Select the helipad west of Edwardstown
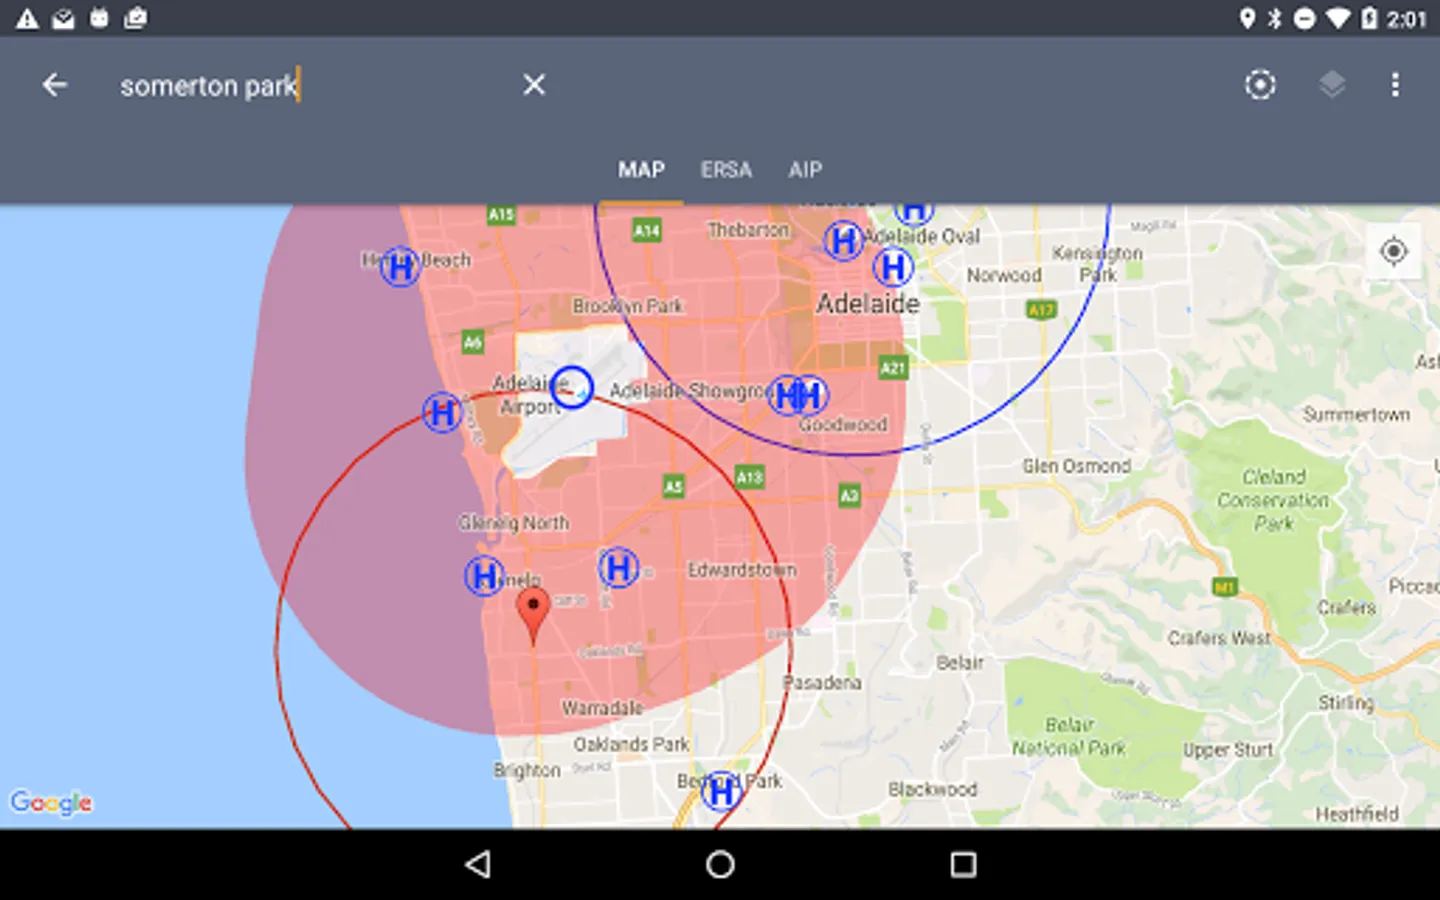 click(618, 568)
